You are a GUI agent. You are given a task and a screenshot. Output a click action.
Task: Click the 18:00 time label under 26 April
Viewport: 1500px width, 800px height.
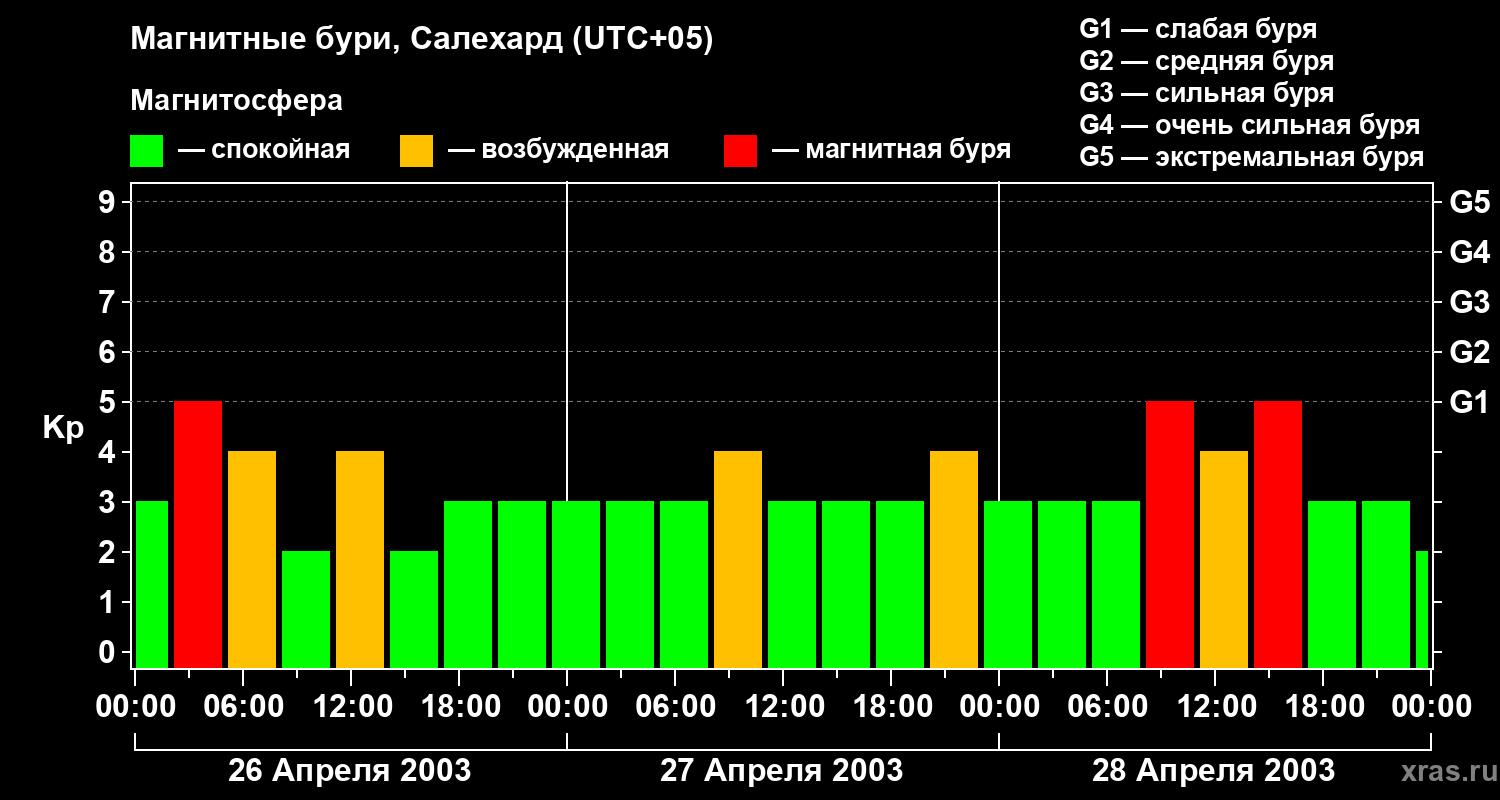[460, 706]
